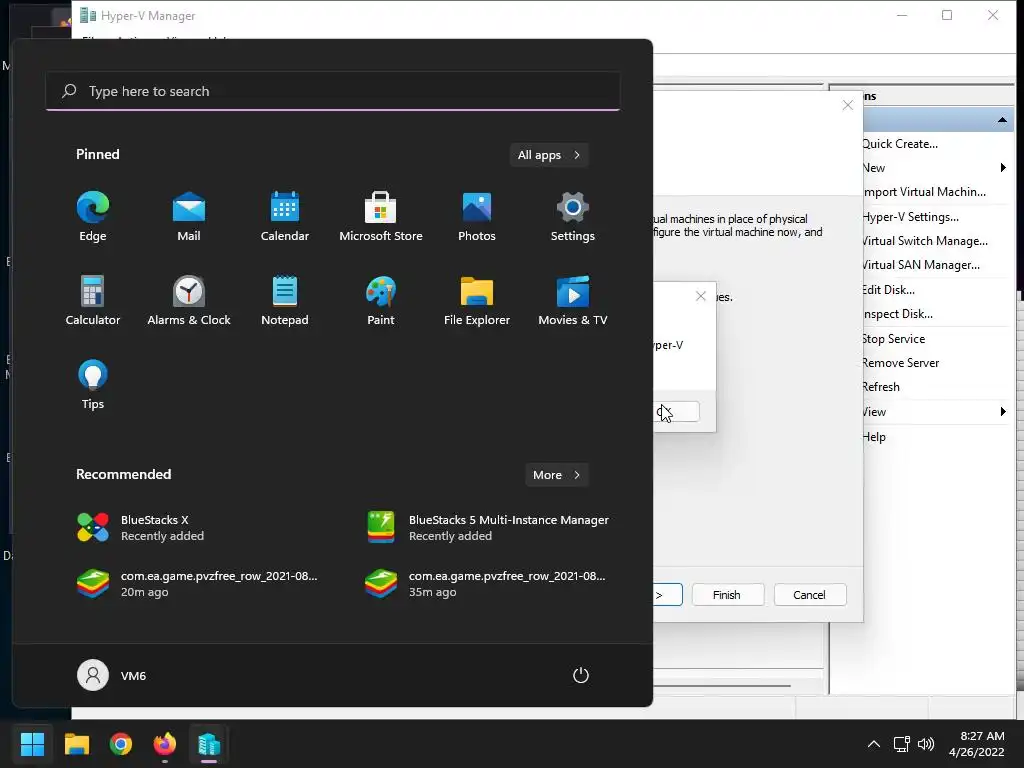Open network status in system tray
1024x768 pixels.
click(902, 744)
